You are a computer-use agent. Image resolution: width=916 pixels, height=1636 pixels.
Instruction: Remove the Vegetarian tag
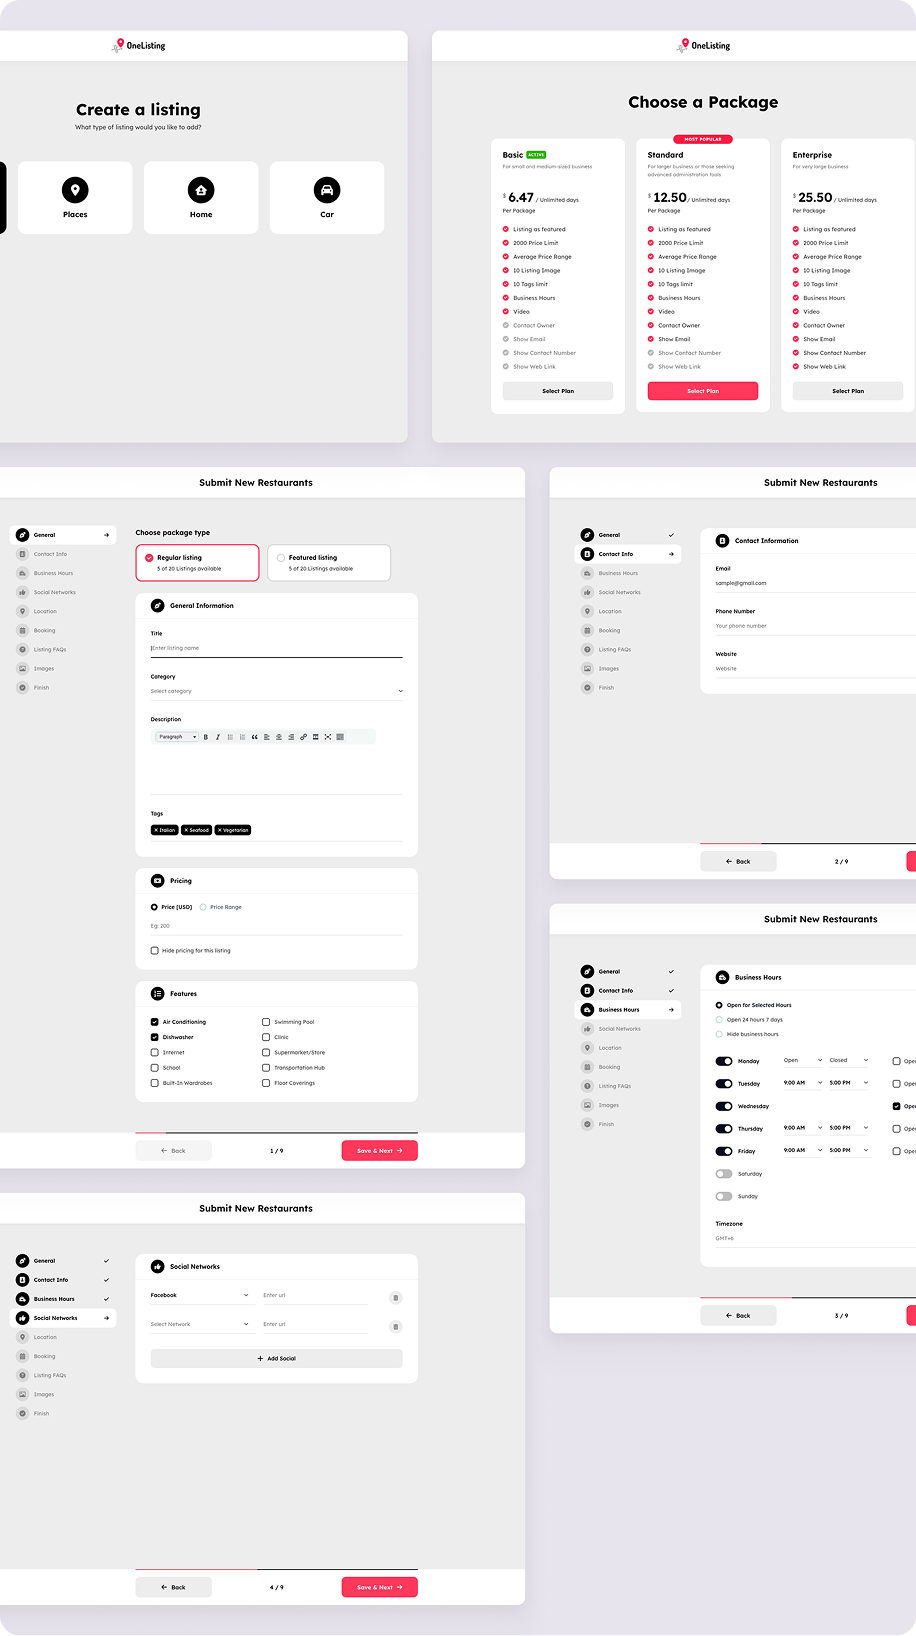(219, 830)
